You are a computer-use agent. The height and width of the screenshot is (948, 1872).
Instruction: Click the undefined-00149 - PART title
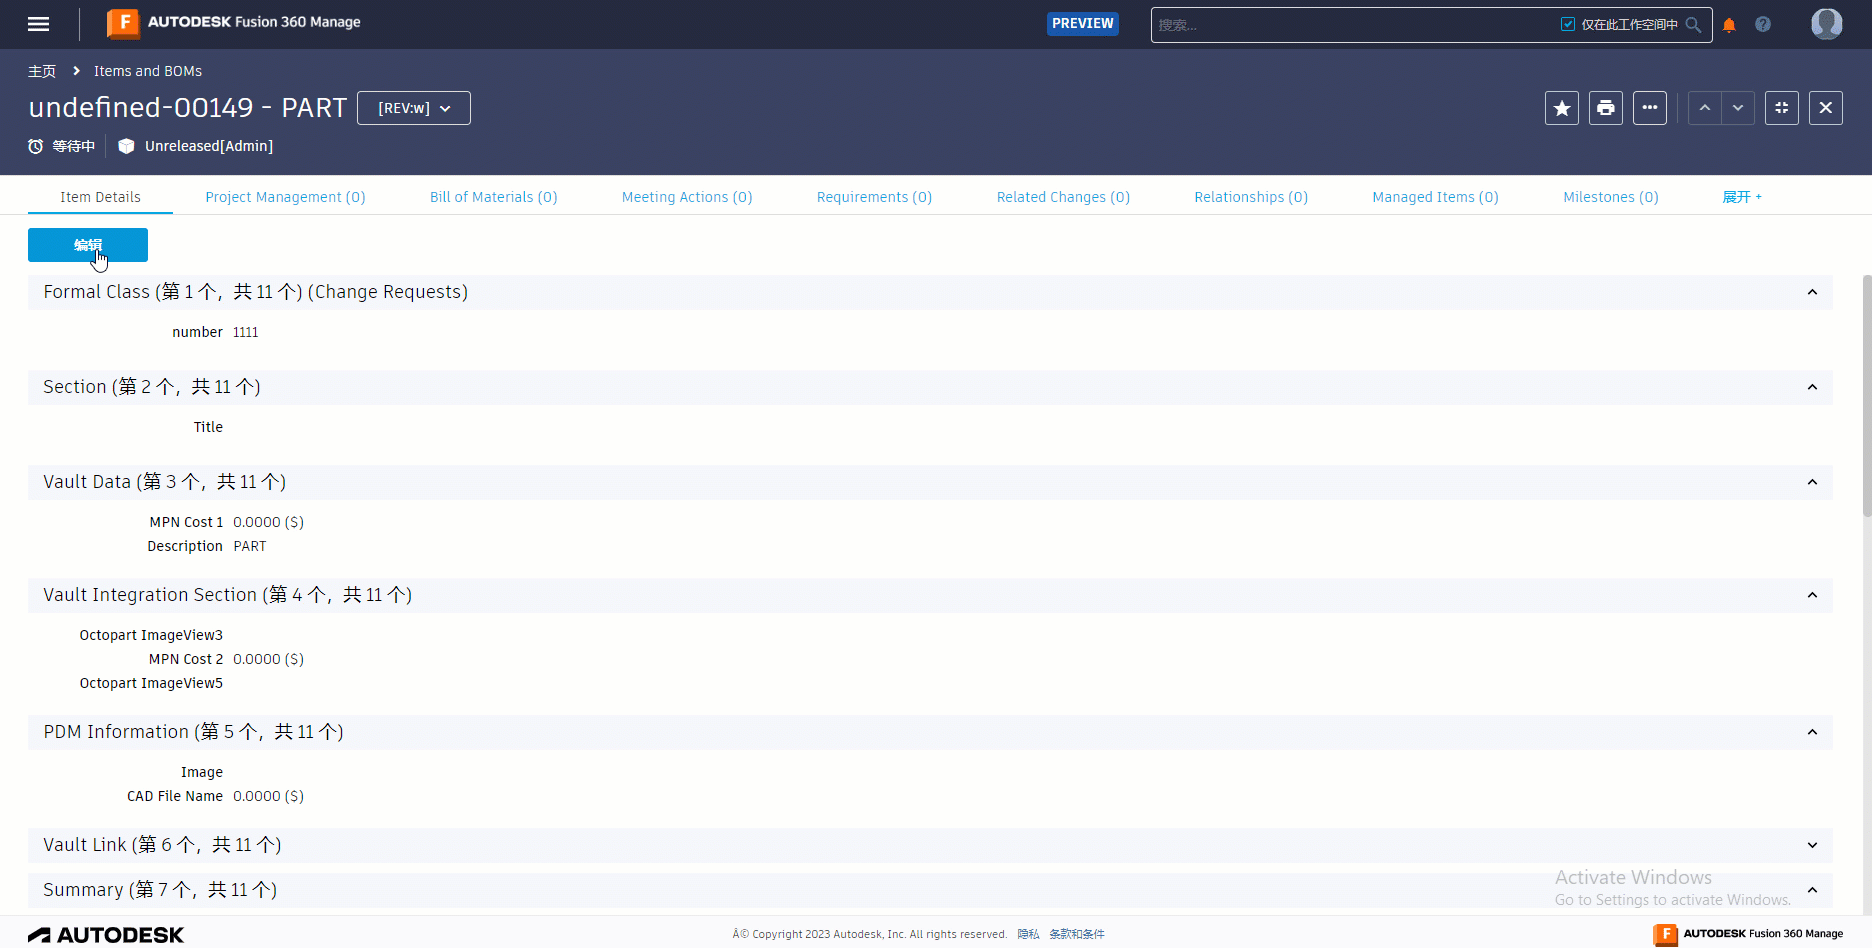188,107
